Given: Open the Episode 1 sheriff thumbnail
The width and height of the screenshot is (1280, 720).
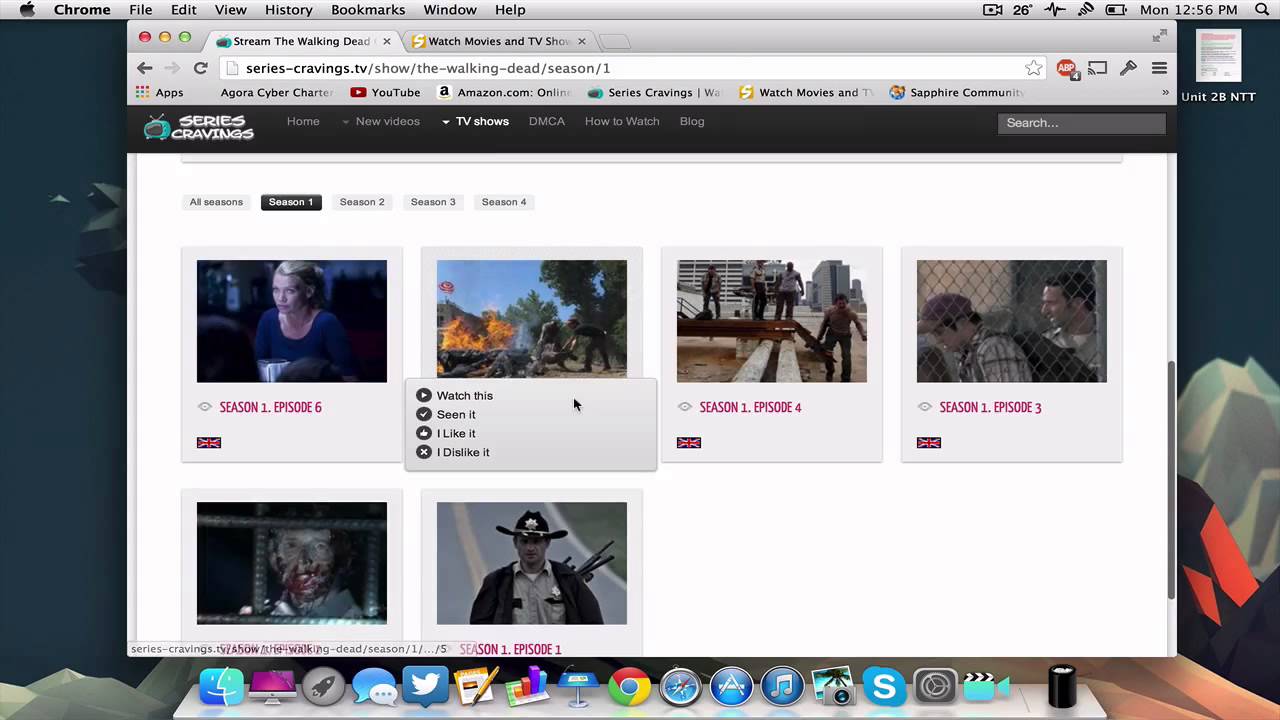Looking at the screenshot, I should (532, 563).
